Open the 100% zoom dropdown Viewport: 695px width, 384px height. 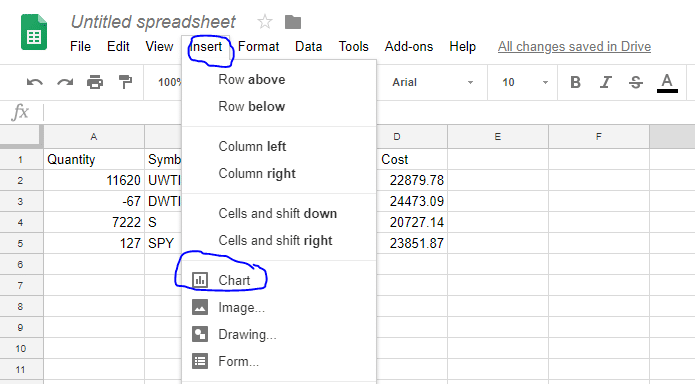(x=170, y=82)
